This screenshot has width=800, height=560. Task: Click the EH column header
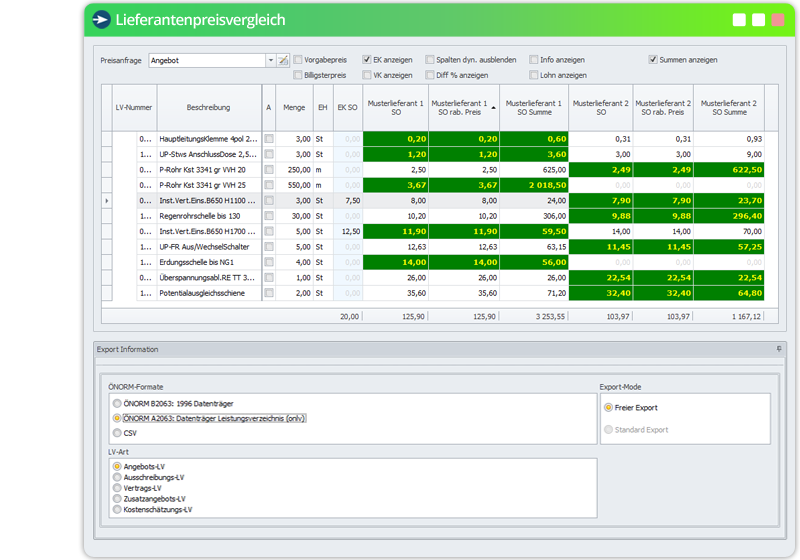point(323,108)
